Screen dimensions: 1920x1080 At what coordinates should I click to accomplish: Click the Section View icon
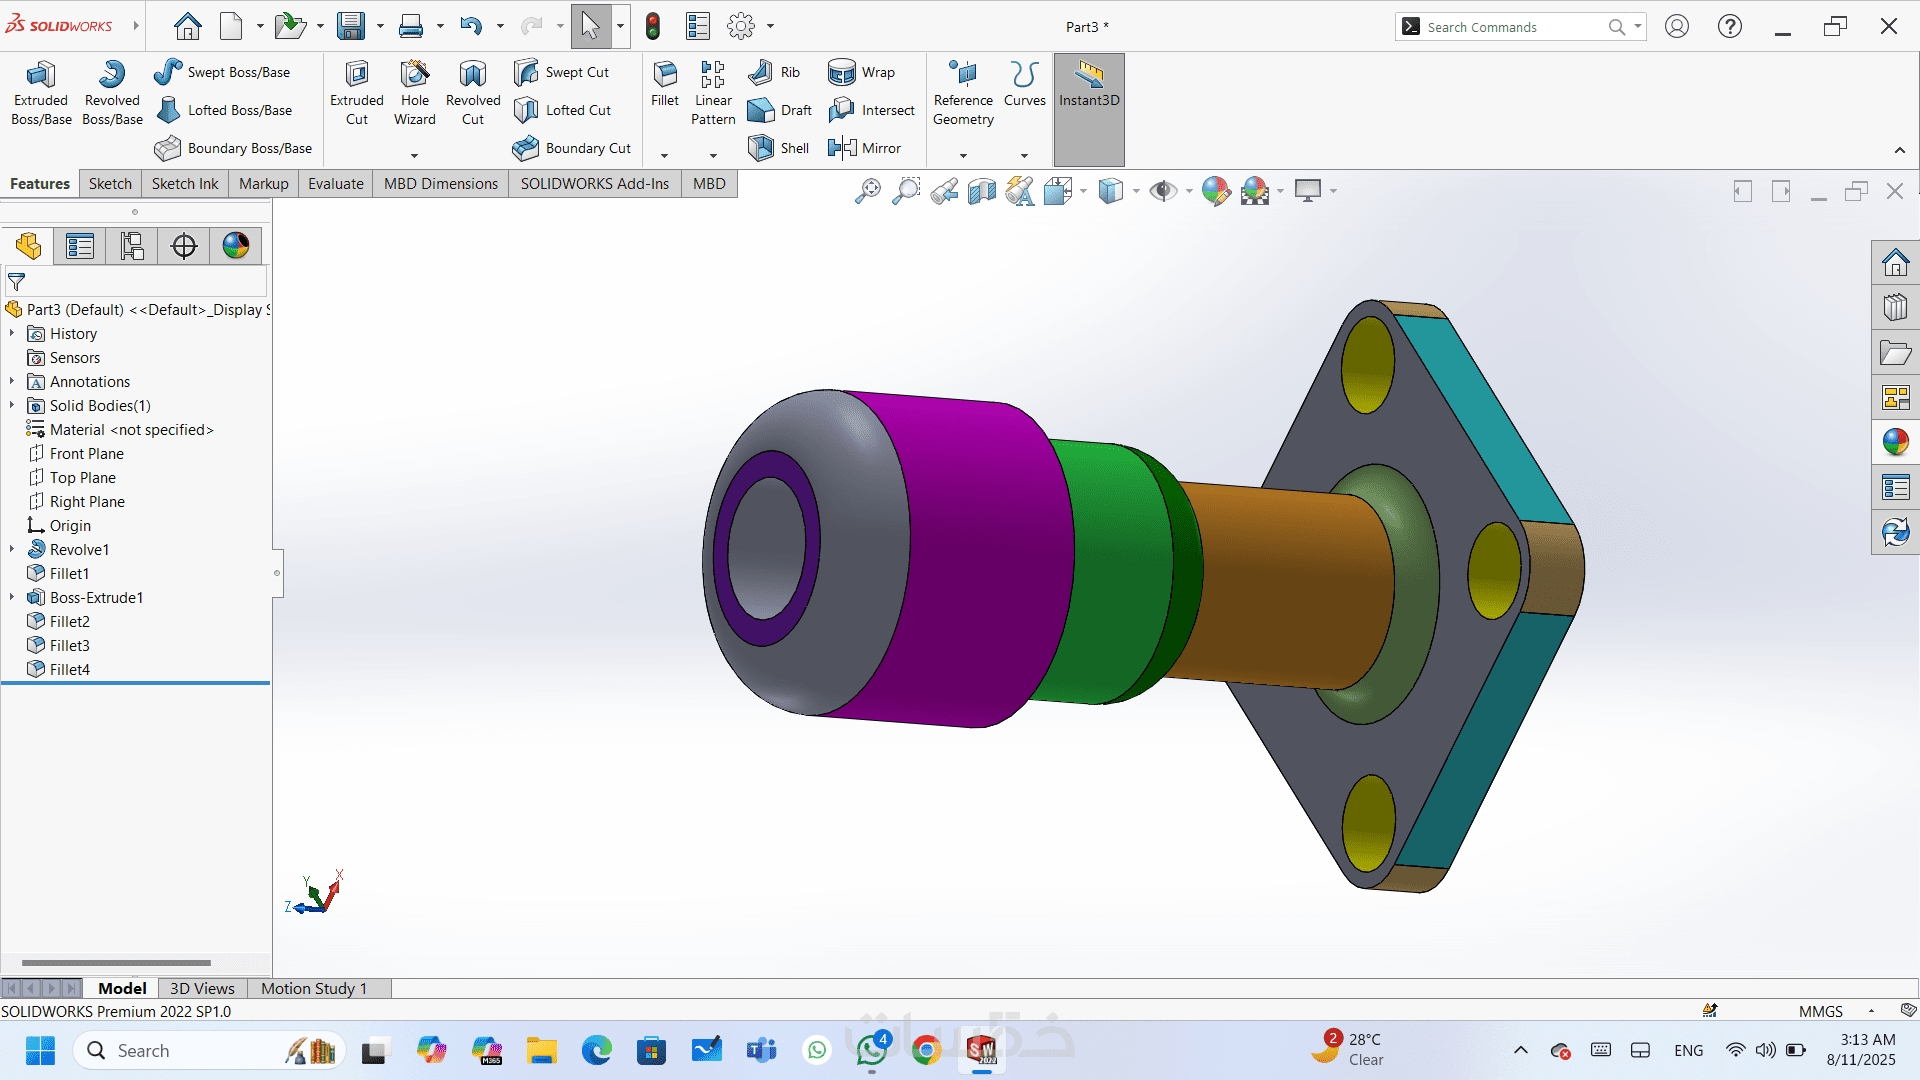(x=981, y=191)
